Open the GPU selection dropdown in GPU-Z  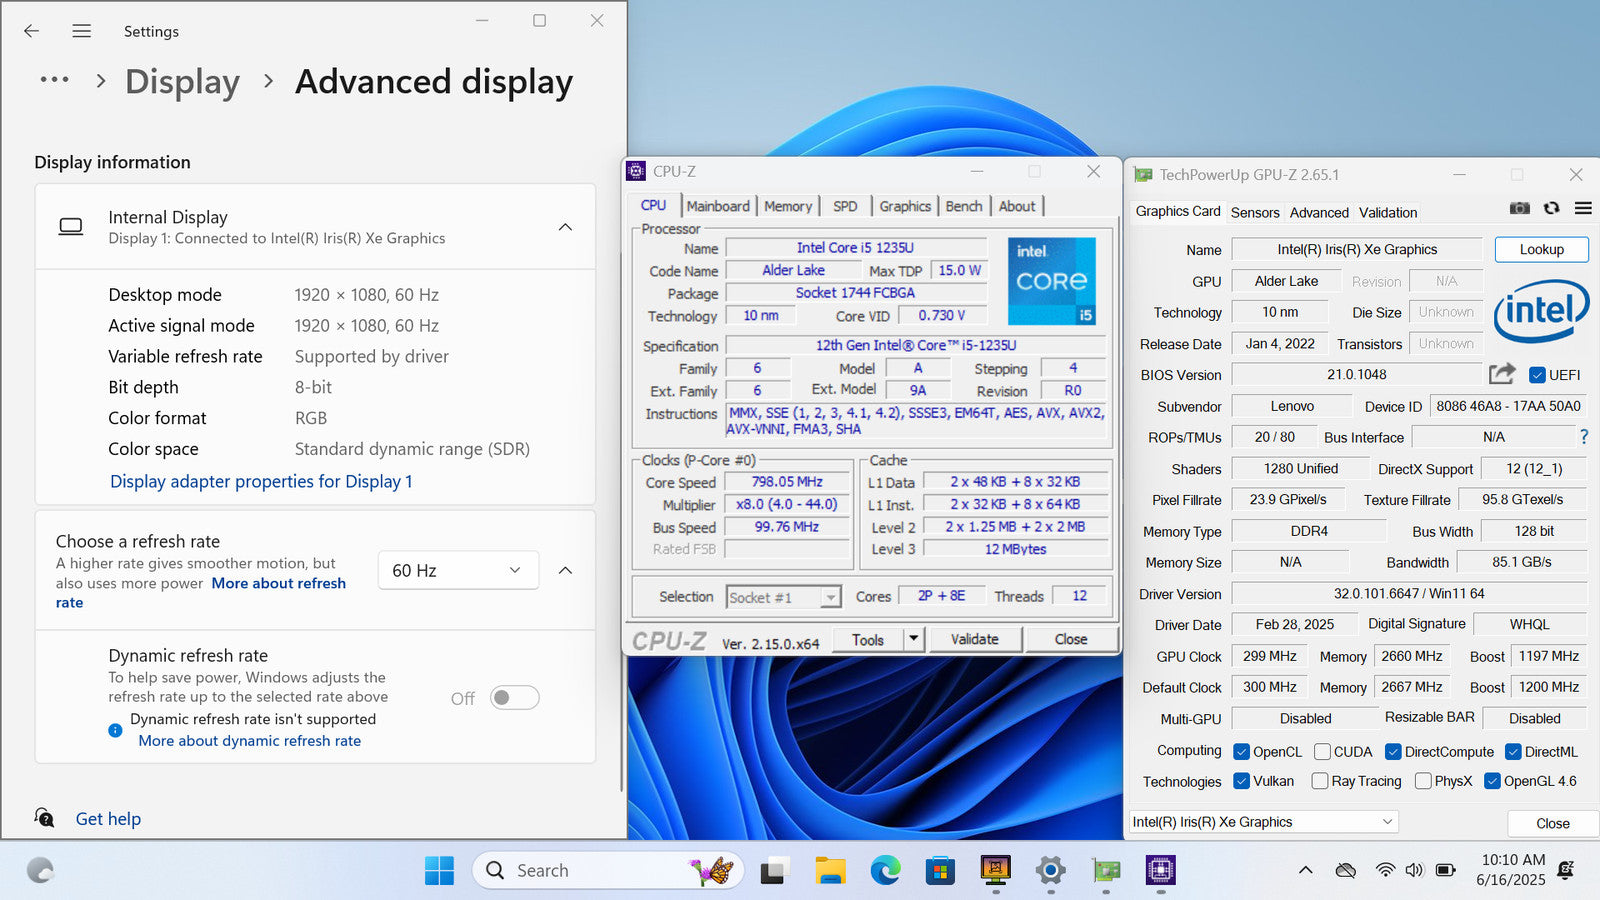click(1263, 822)
